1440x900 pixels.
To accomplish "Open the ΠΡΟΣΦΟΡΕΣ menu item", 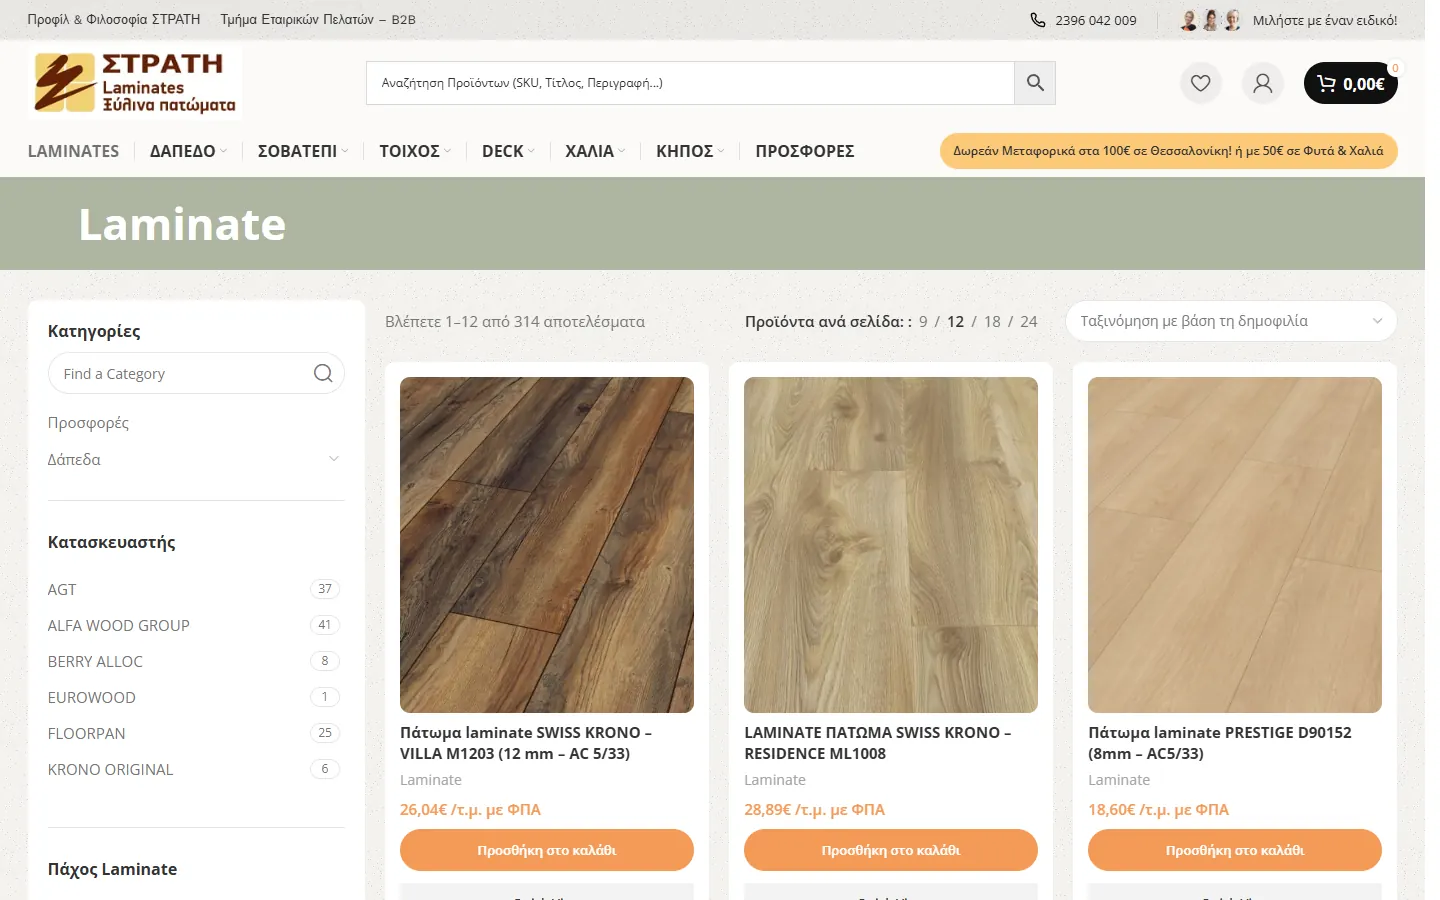I will pyautogui.click(x=805, y=151).
